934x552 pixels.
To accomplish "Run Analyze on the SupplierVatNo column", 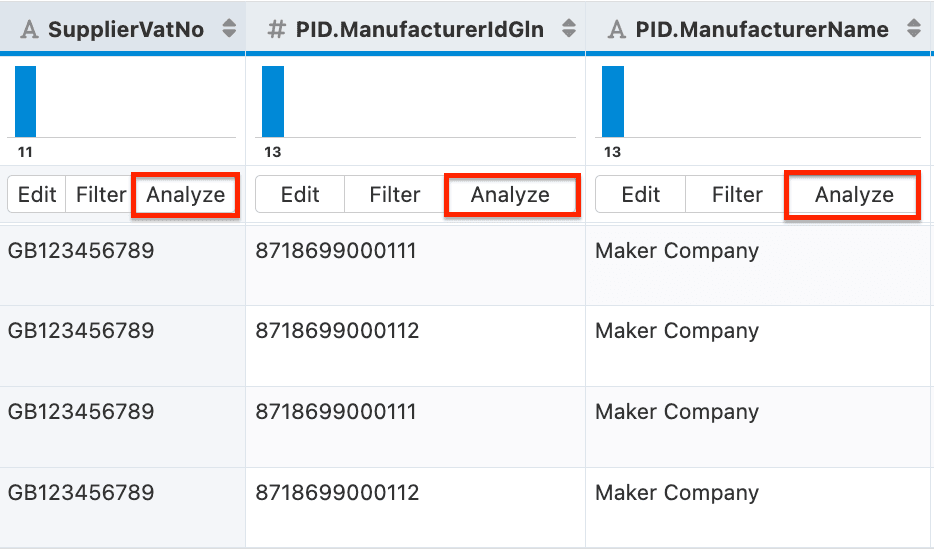I will [x=186, y=195].
